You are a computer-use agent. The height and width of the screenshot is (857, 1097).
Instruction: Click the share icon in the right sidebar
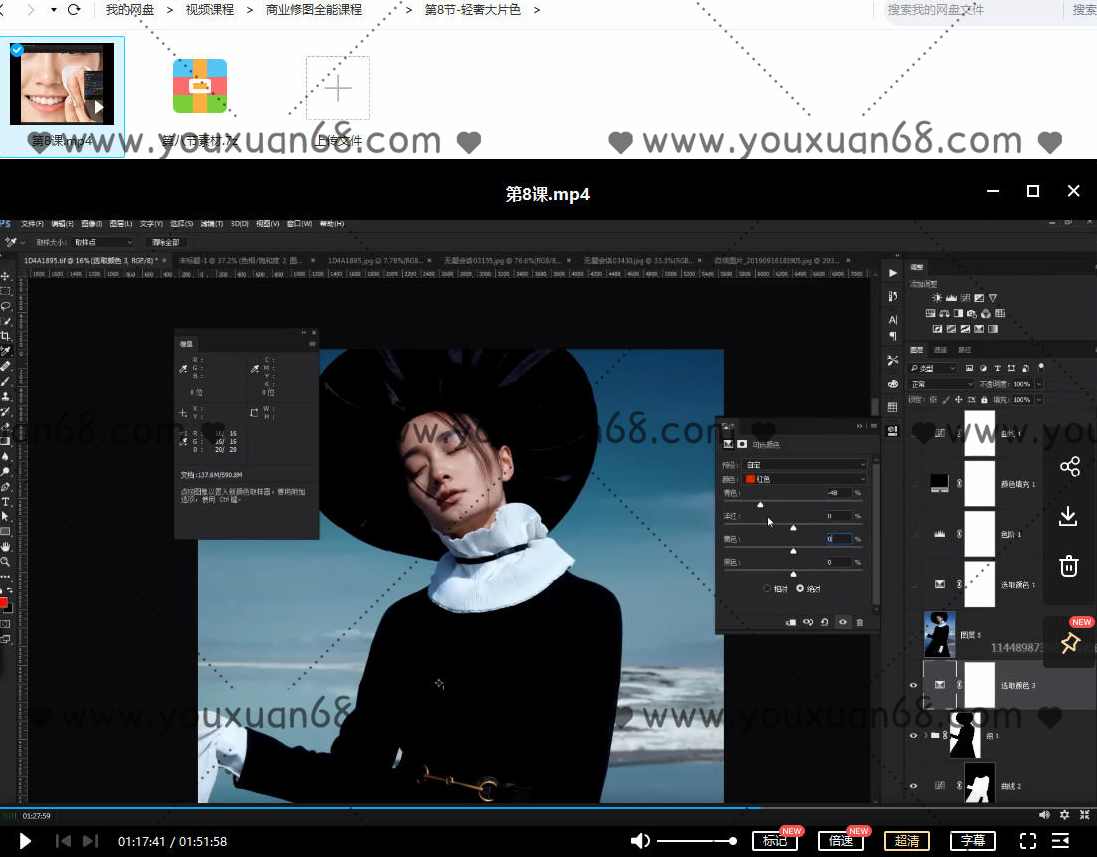1069,466
